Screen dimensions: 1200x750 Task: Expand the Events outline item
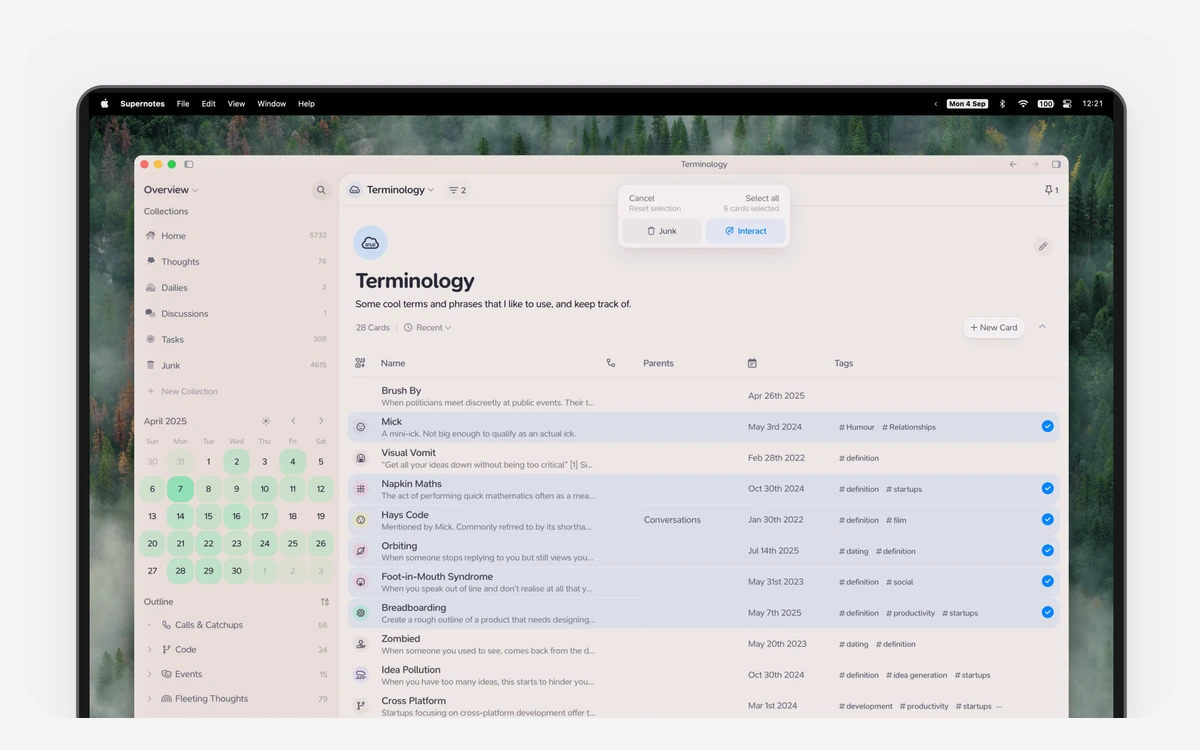click(x=150, y=674)
